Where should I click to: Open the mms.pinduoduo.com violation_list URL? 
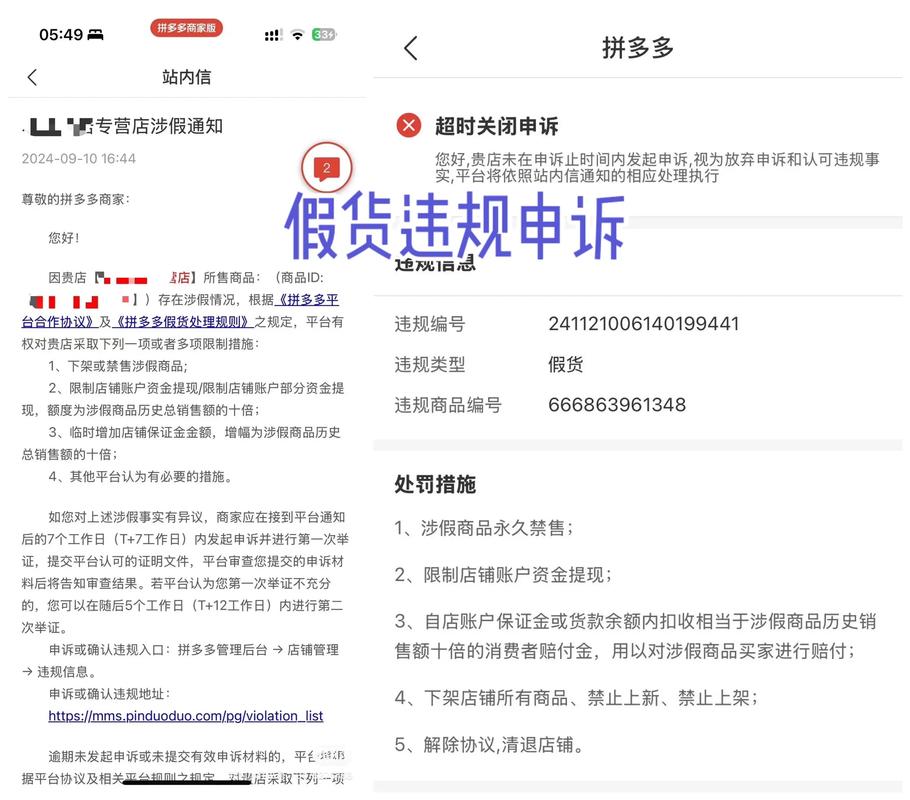coord(186,716)
